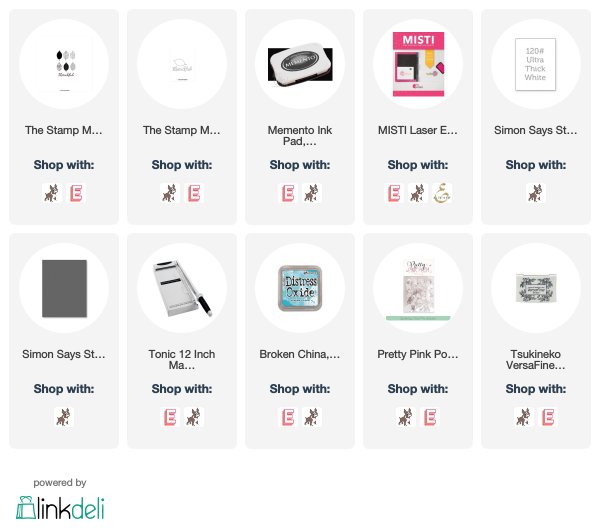
Task: Click the 120# Ultra Thick White cardstock image
Action: (x=535, y=64)
